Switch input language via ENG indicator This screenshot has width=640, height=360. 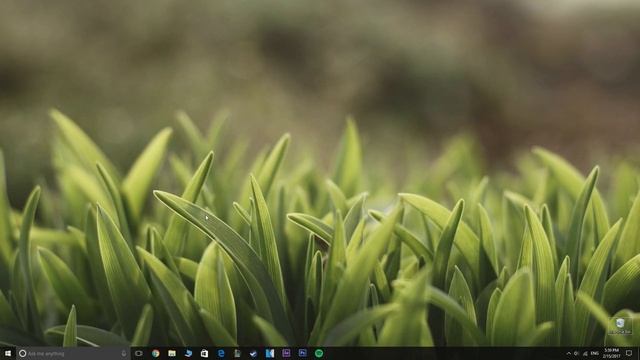(595, 353)
